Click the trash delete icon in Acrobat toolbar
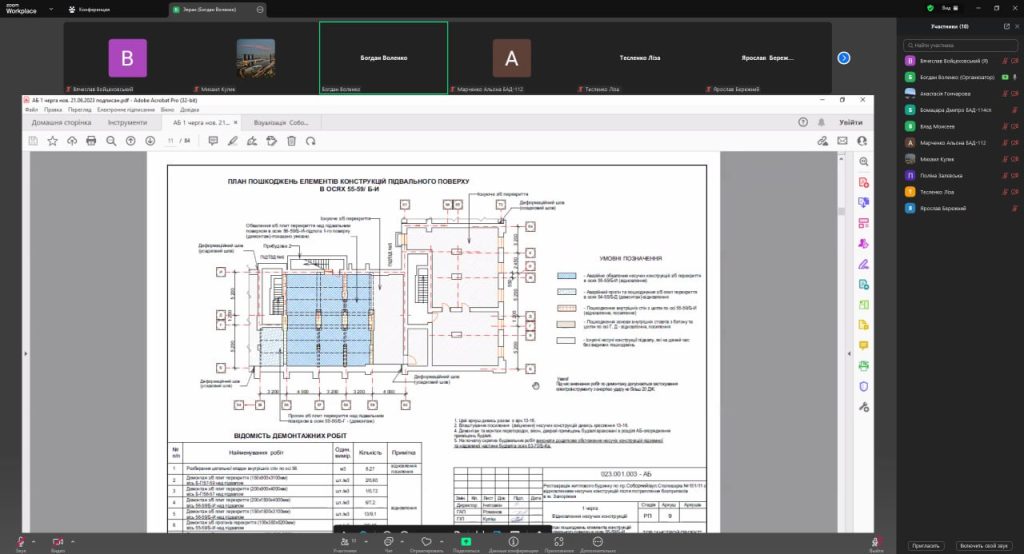The height and width of the screenshot is (554, 1024). click(x=291, y=141)
